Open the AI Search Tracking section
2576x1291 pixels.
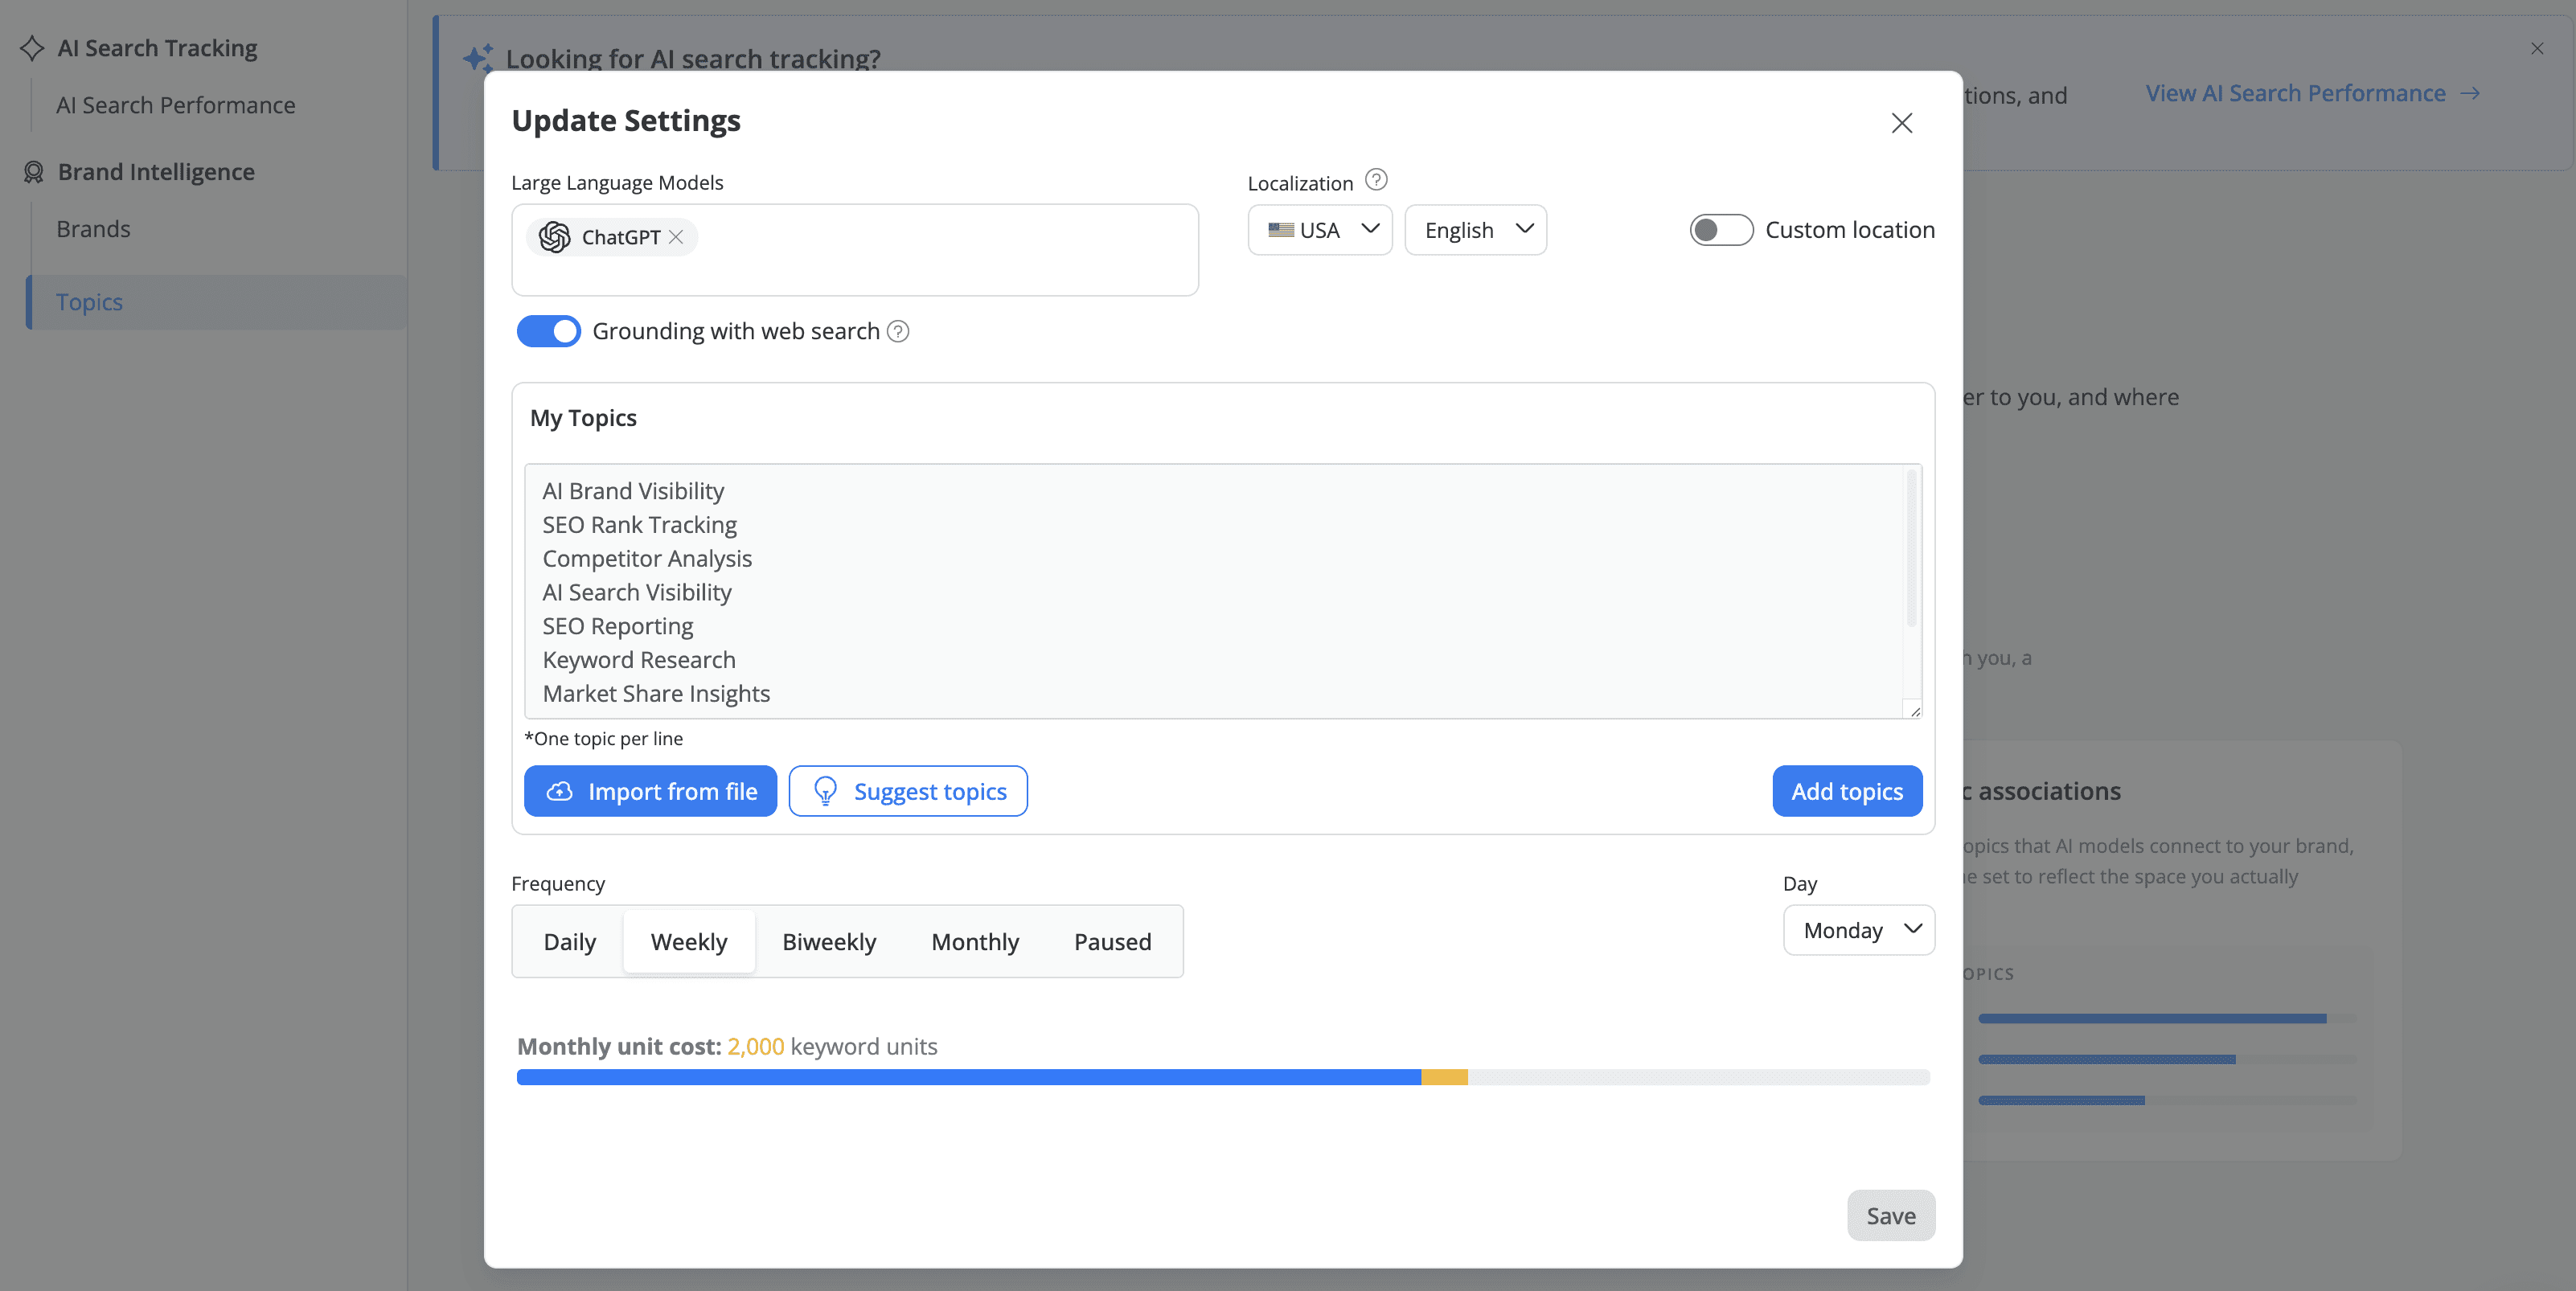tap(157, 48)
